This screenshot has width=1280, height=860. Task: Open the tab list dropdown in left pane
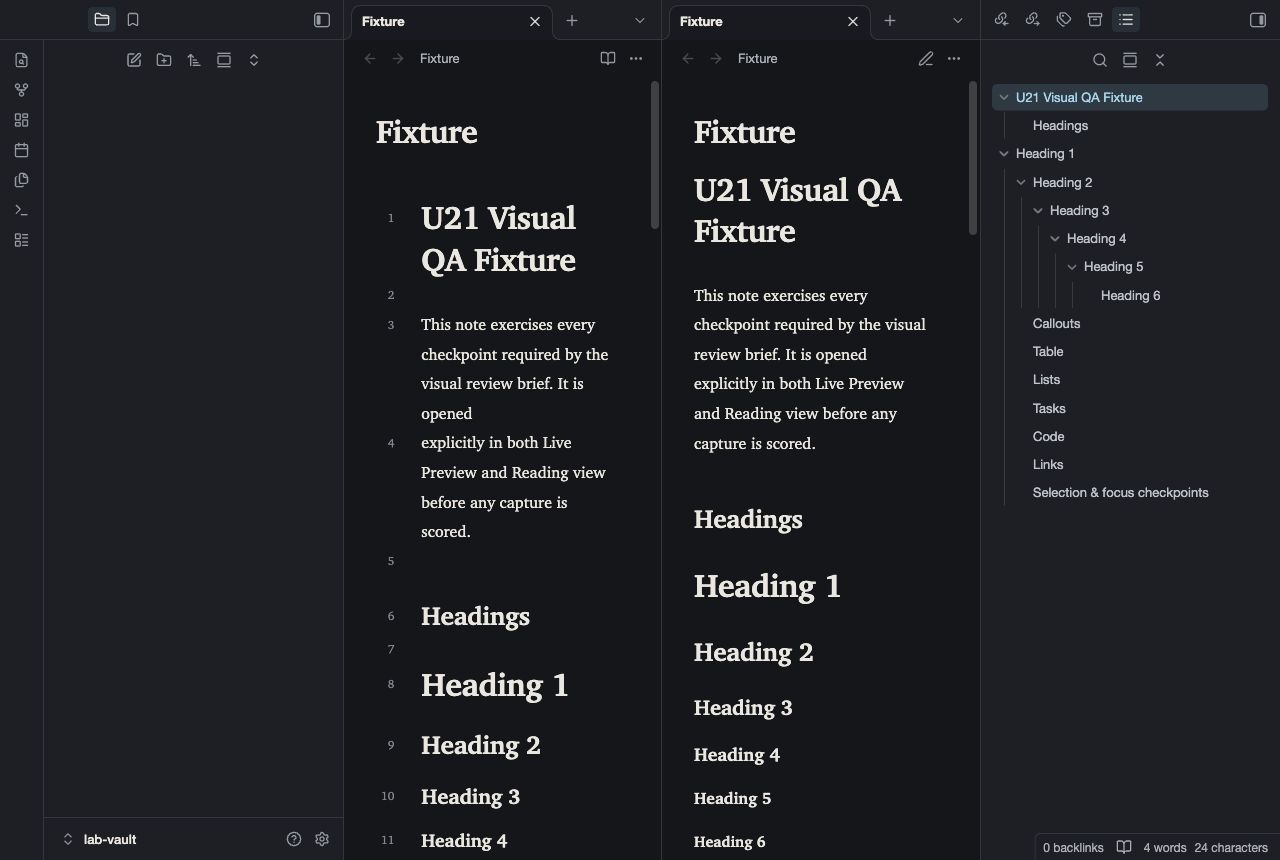point(640,20)
